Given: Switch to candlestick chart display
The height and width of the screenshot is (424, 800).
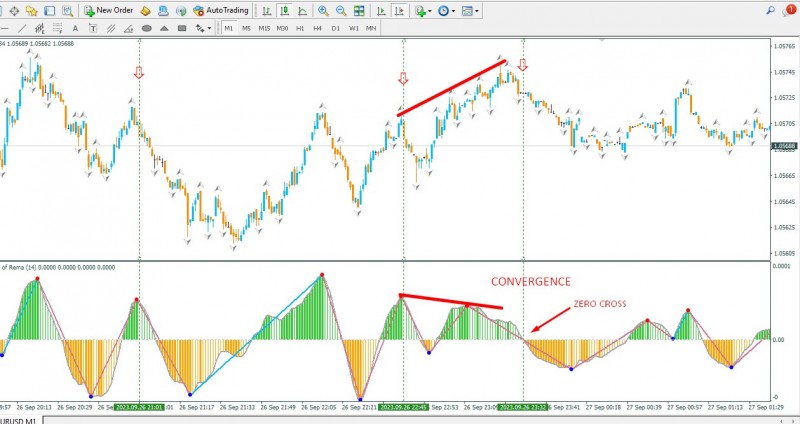Looking at the screenshot, I should (x=285, y=10).
